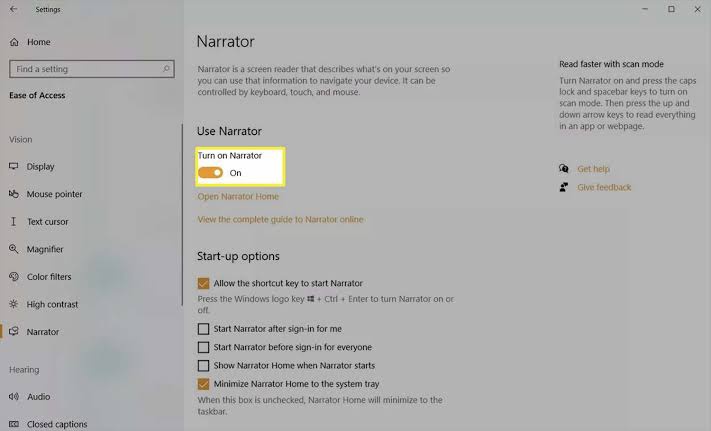This screenshot has width=711, height=431.
Task: Click the Text cursor icon
Action: 14,221
